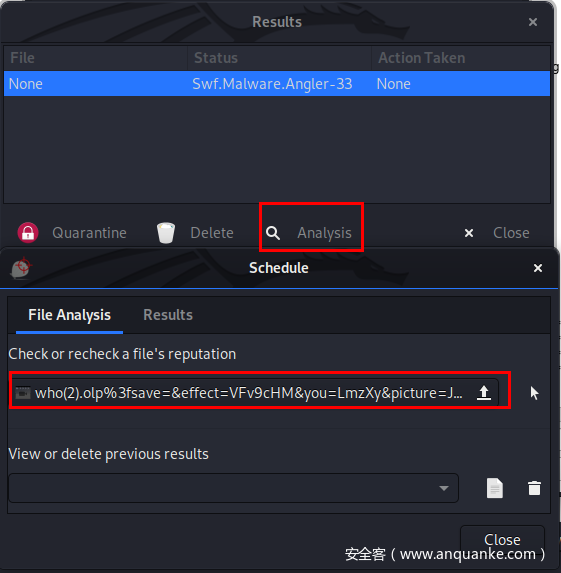This screenshot has height=573, width=561.
Task: Click the upload arrow in file chooser
Action: [x=484, y=393]
